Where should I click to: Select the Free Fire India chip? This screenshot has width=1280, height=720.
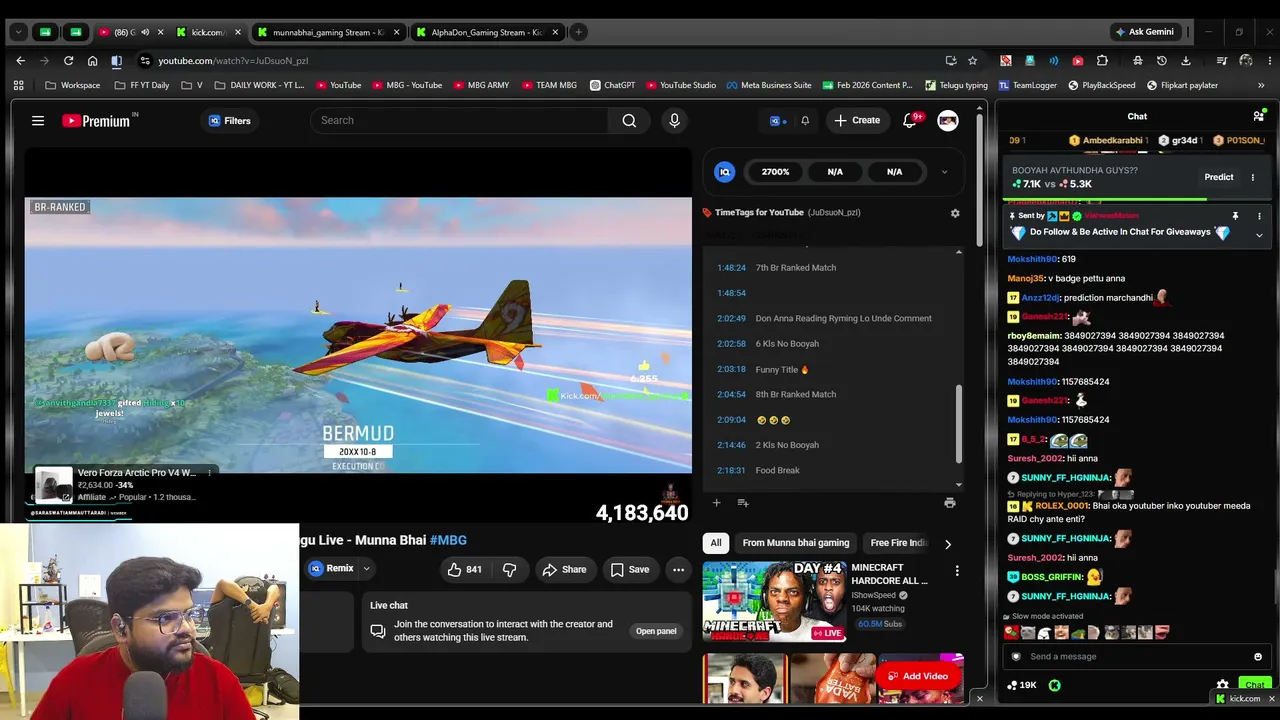click(899, 543)
